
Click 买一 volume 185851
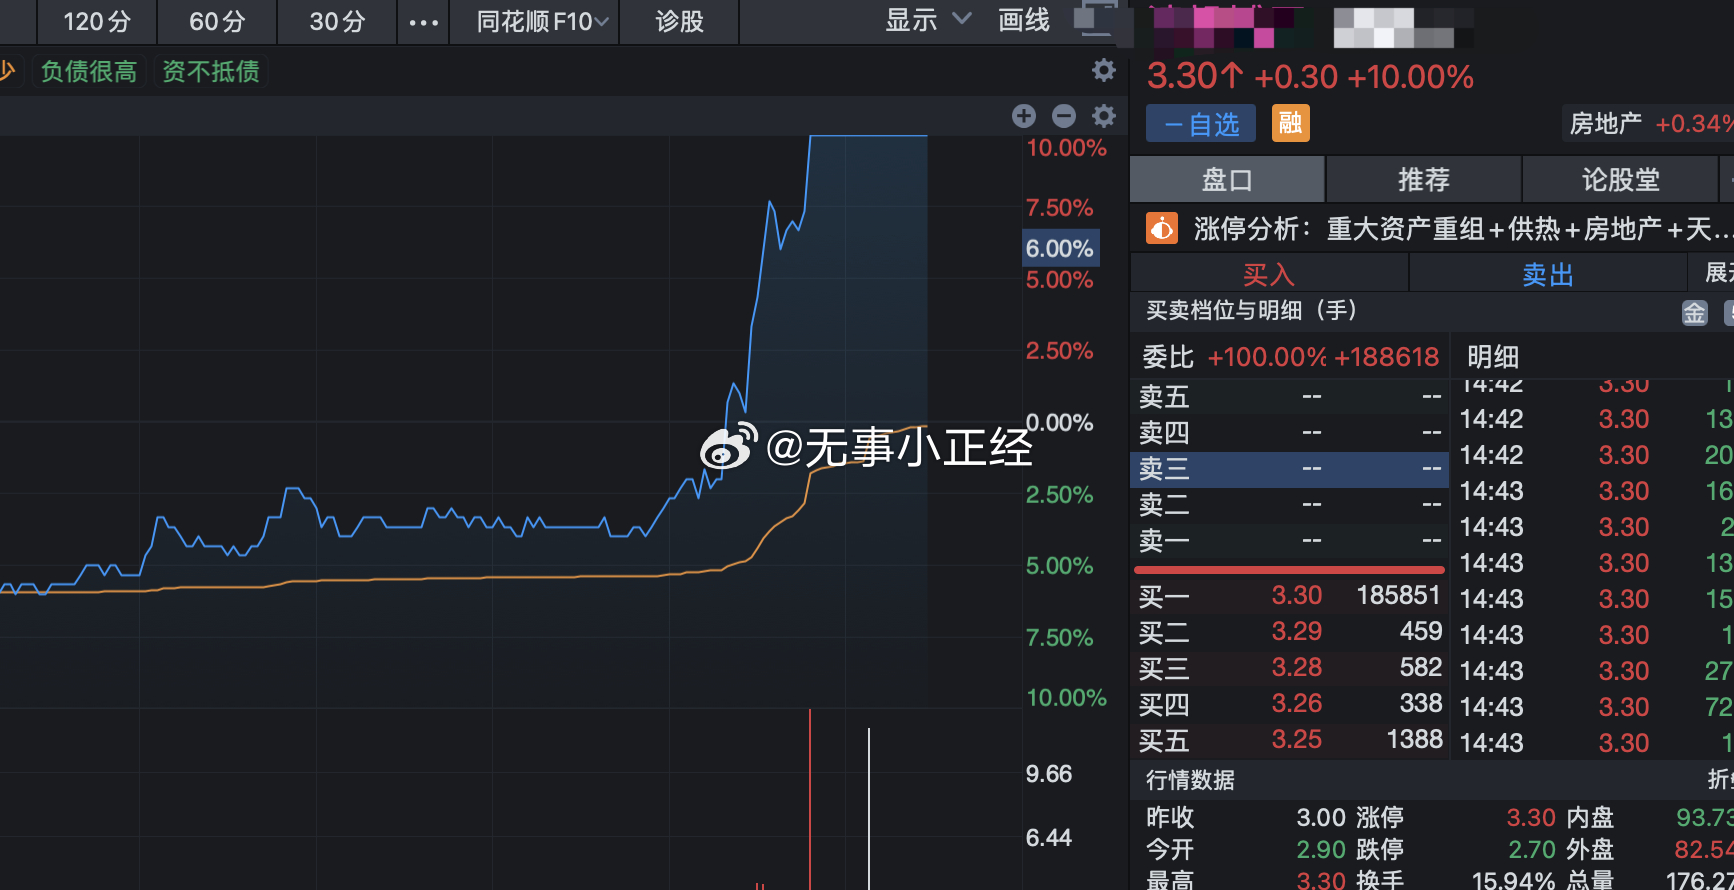1398,595
